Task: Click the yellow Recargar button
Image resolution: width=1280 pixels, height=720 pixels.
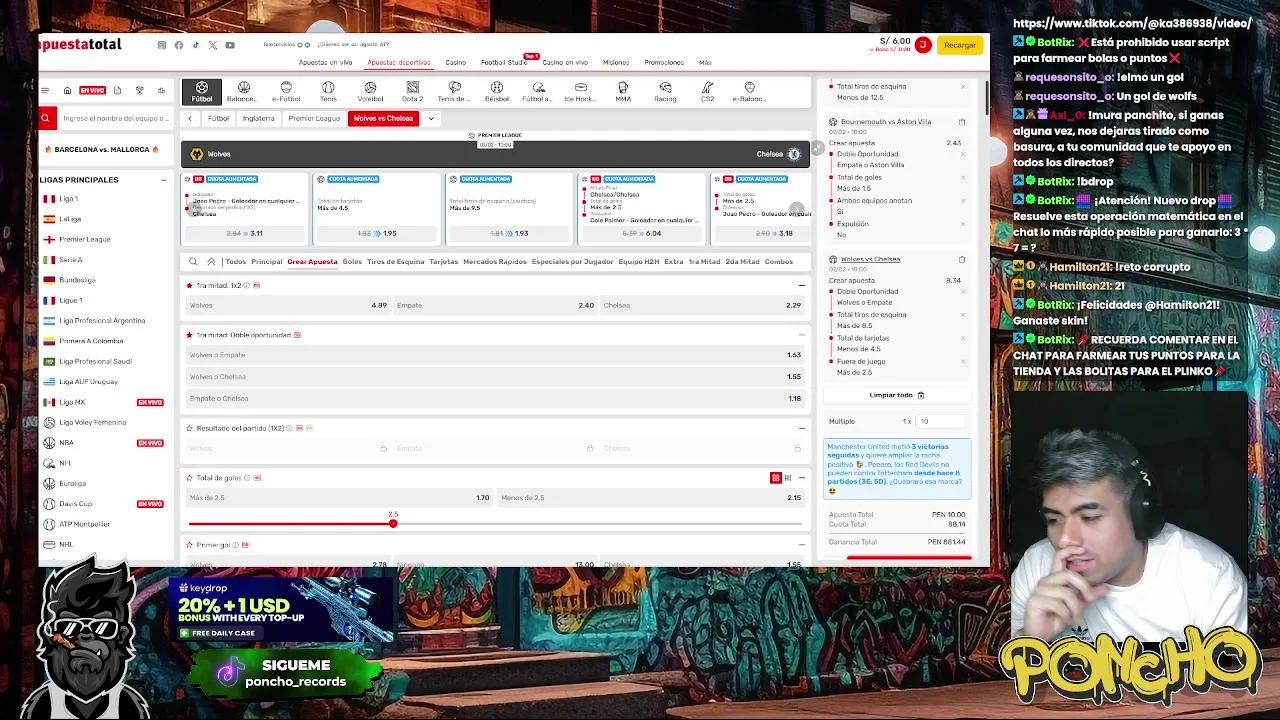Action: click(x=959, y=45)
